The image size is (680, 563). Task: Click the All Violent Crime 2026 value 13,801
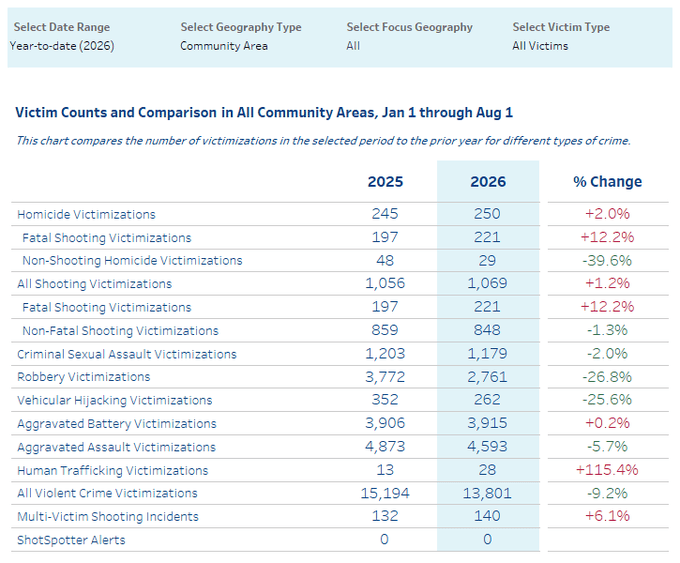coord(487,493)
